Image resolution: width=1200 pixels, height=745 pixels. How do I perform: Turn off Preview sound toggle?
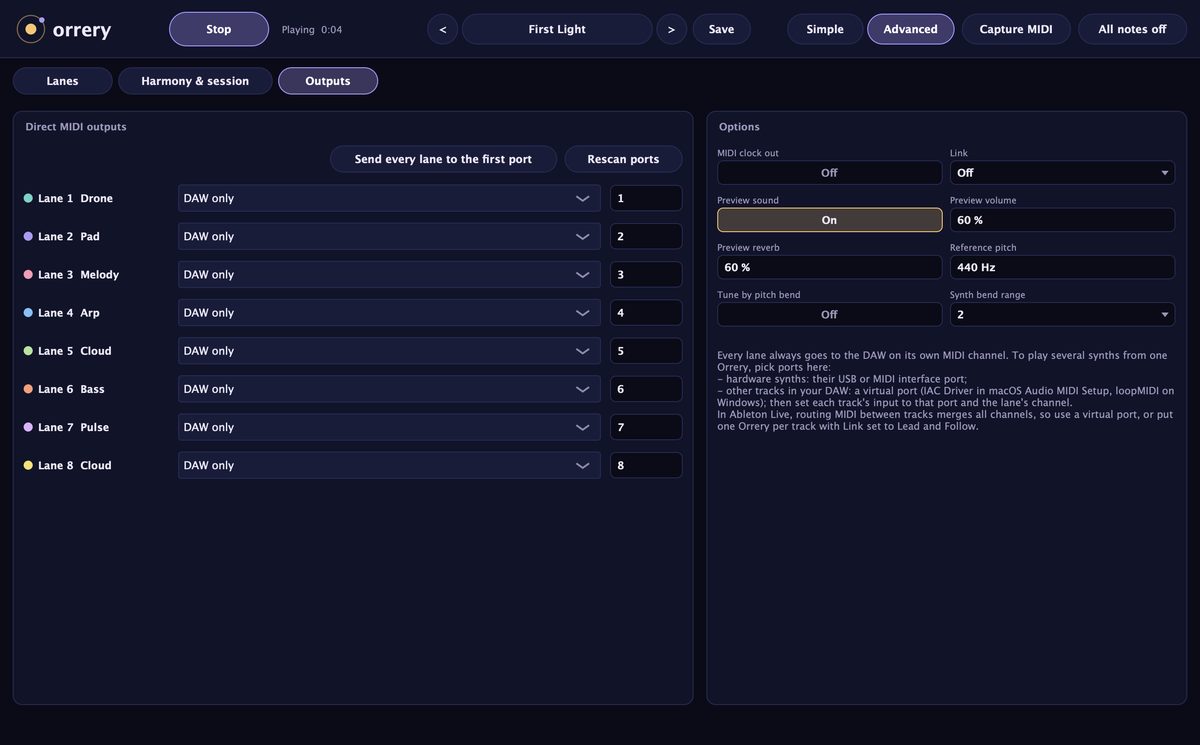click(x=829, y=220)
